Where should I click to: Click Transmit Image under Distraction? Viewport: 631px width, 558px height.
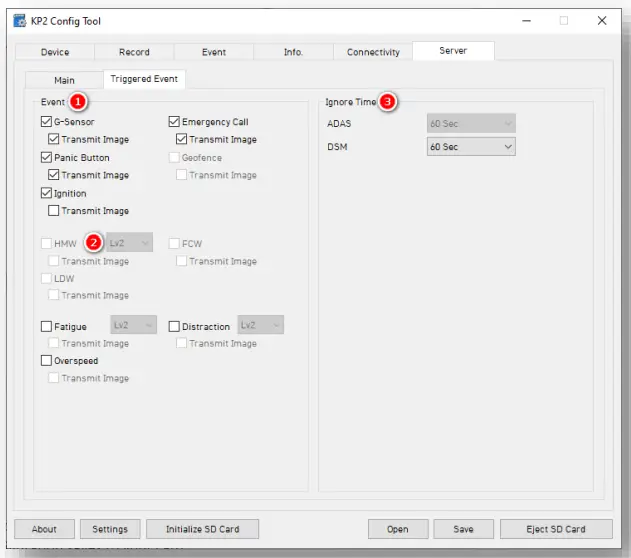[181, 343]
